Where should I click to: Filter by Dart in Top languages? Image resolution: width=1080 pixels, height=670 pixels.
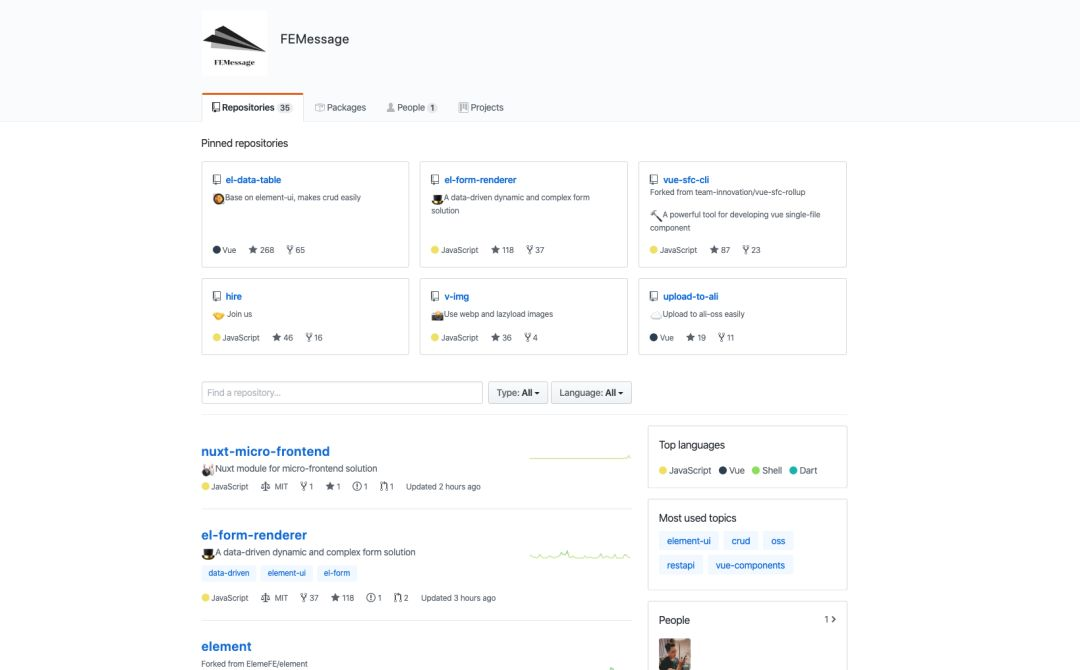(803, 470)
